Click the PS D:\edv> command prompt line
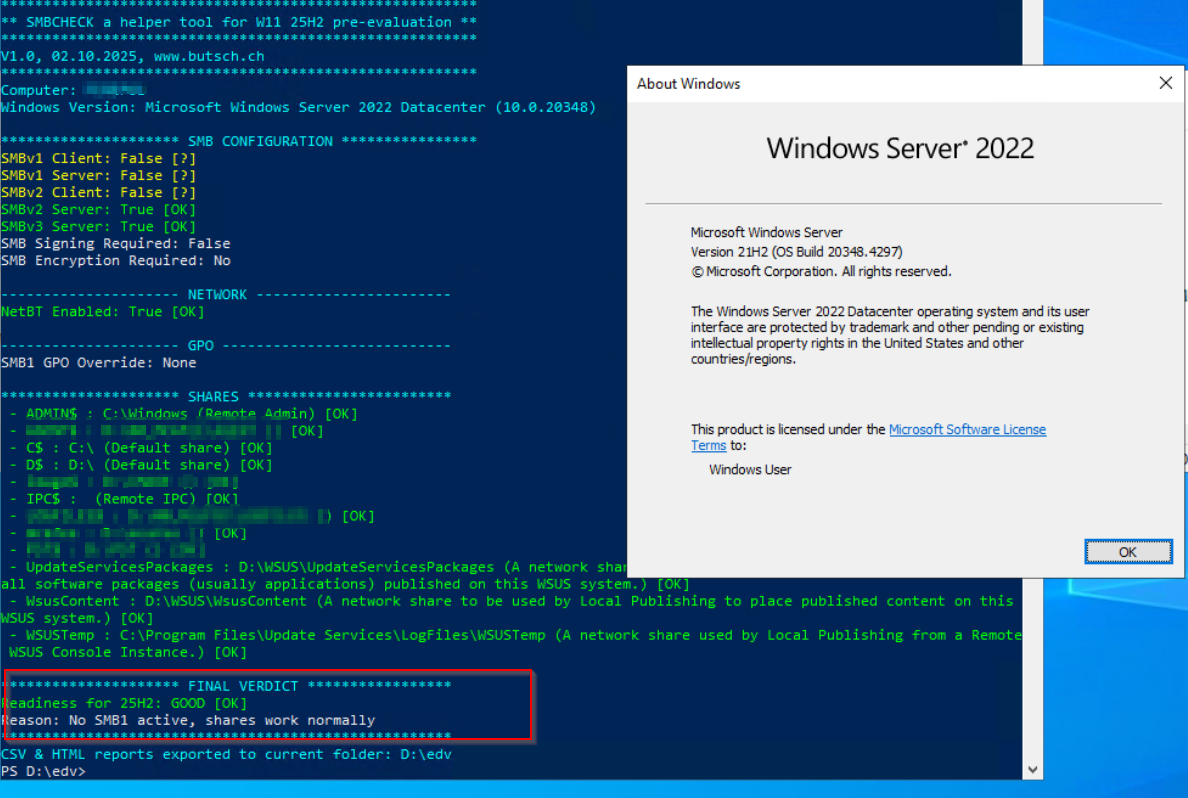Viewport: 1188px width, 798px height. (x=44, y=772)
